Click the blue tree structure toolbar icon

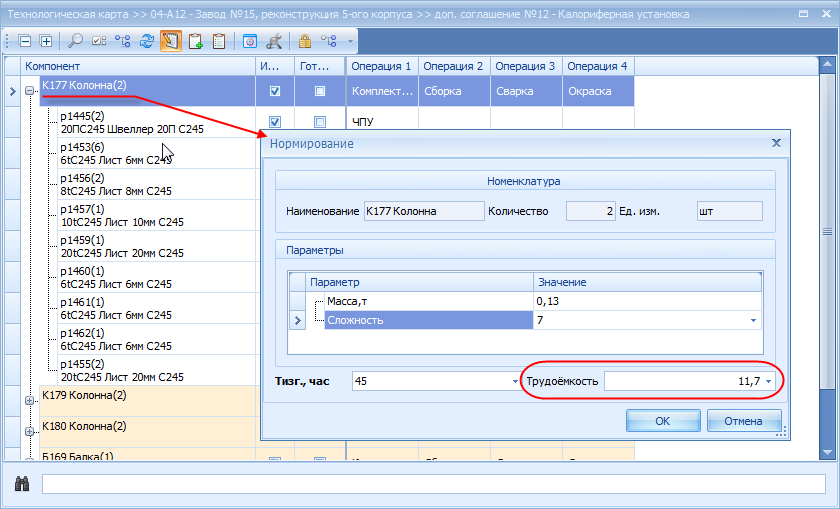123,41
